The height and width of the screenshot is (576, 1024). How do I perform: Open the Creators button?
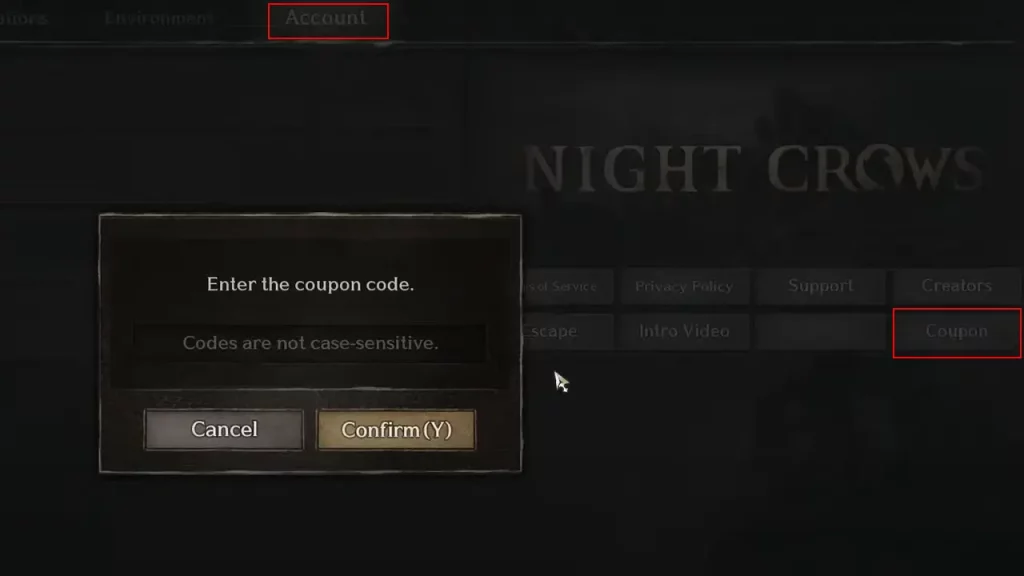tap(957, 286)
